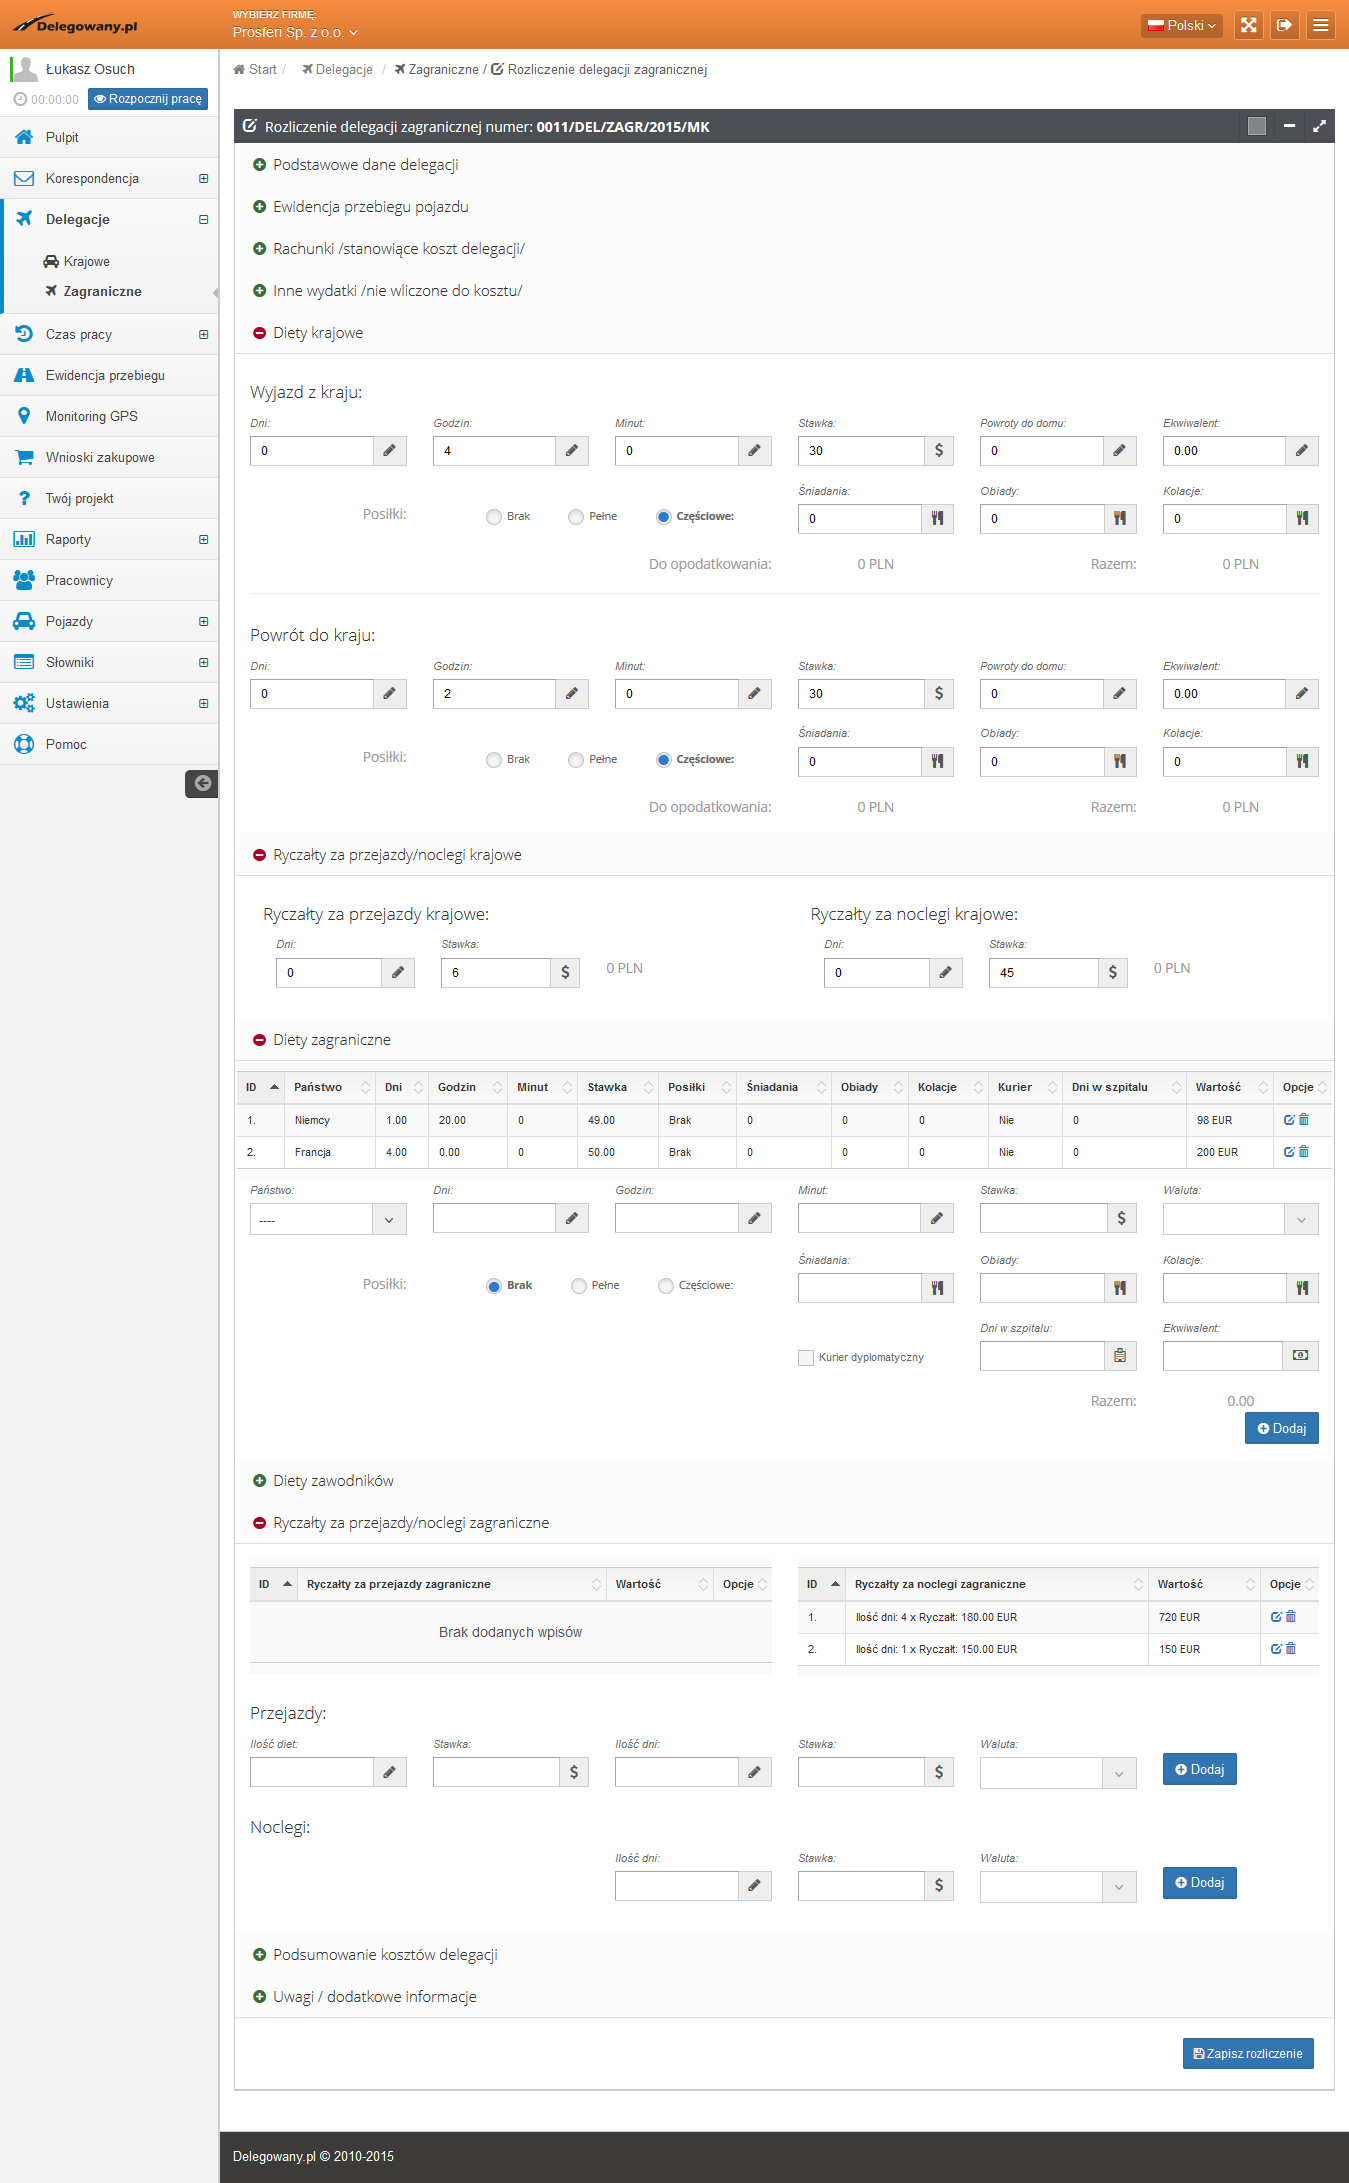Delete the 720 EUR lodging lump-sum row

(x=1291, y=1617)
